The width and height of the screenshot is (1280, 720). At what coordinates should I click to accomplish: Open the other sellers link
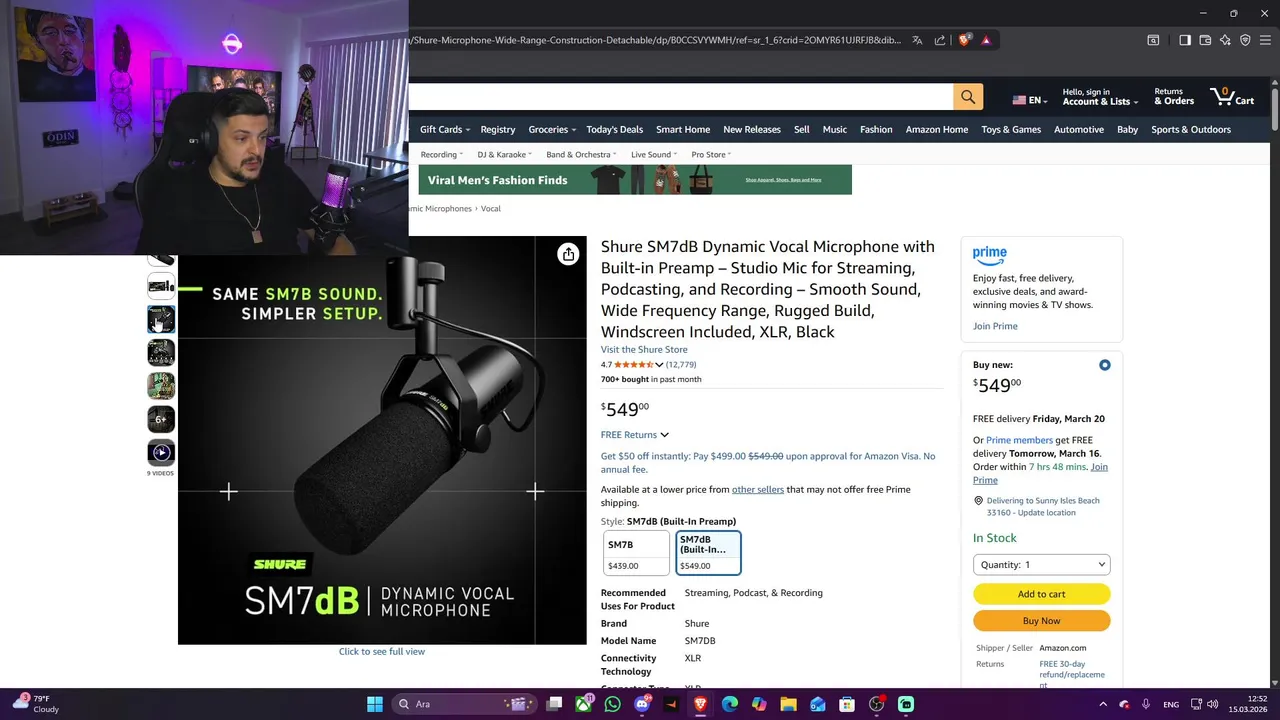[758, 490]
